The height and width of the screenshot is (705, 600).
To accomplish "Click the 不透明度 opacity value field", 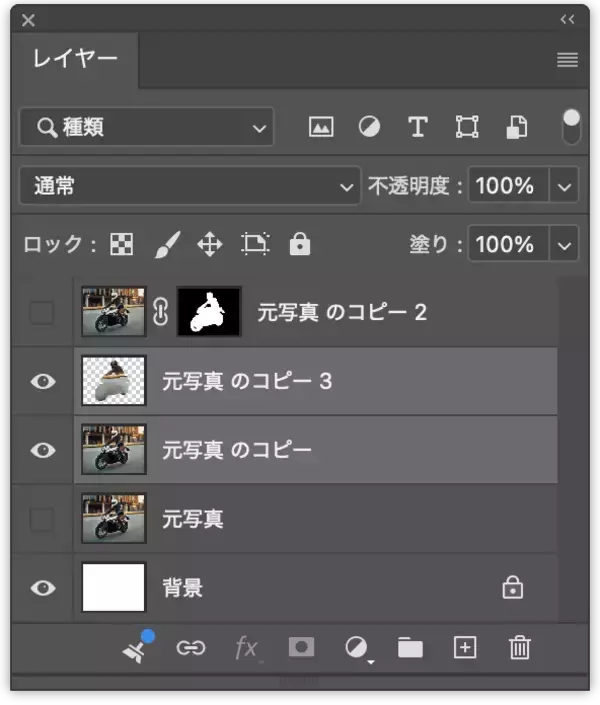I will 508,186.
